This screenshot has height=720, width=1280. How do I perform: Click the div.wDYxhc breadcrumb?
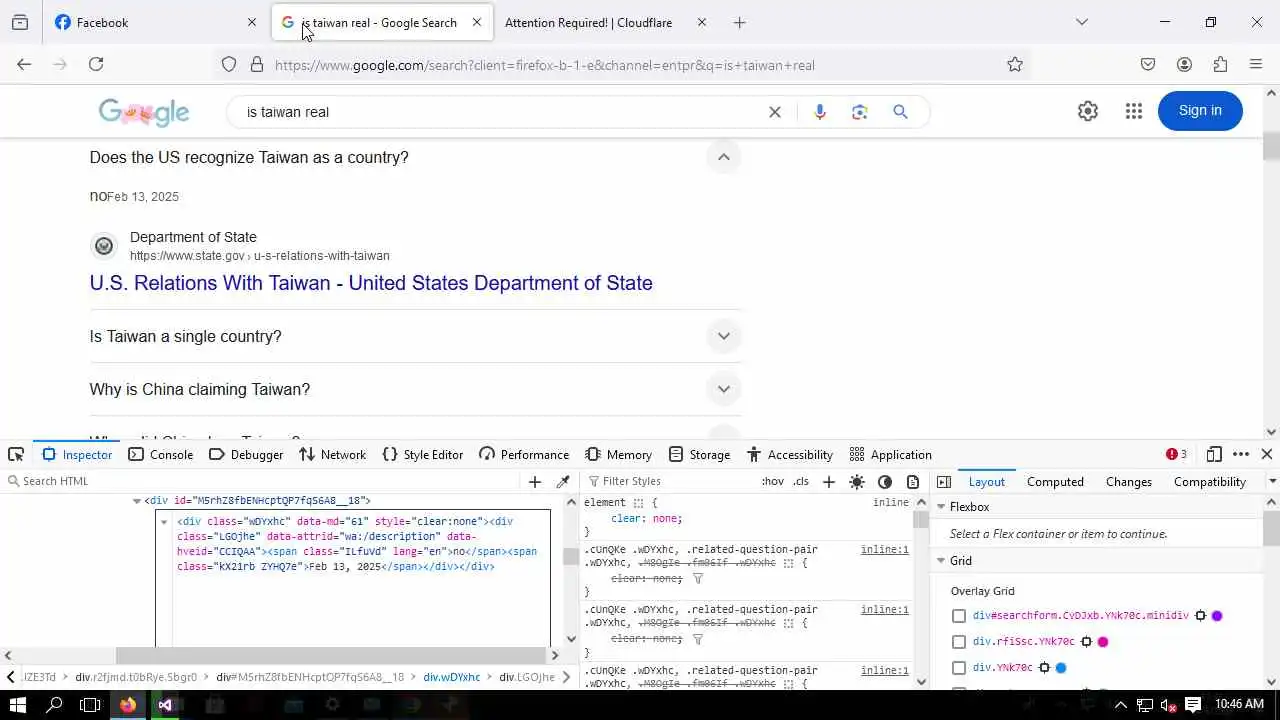click(451, 677)
